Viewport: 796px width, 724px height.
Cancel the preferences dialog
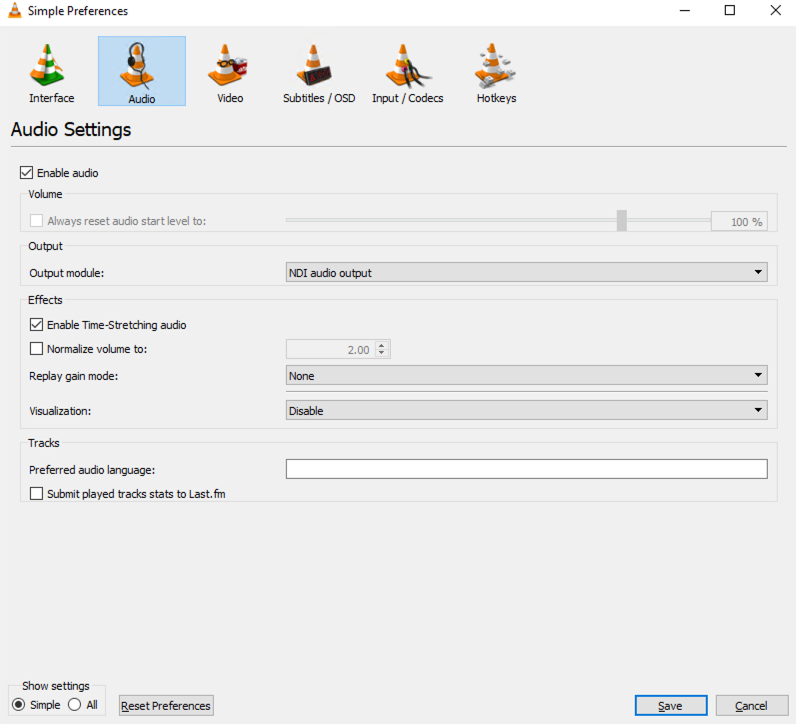coord(751,706)
